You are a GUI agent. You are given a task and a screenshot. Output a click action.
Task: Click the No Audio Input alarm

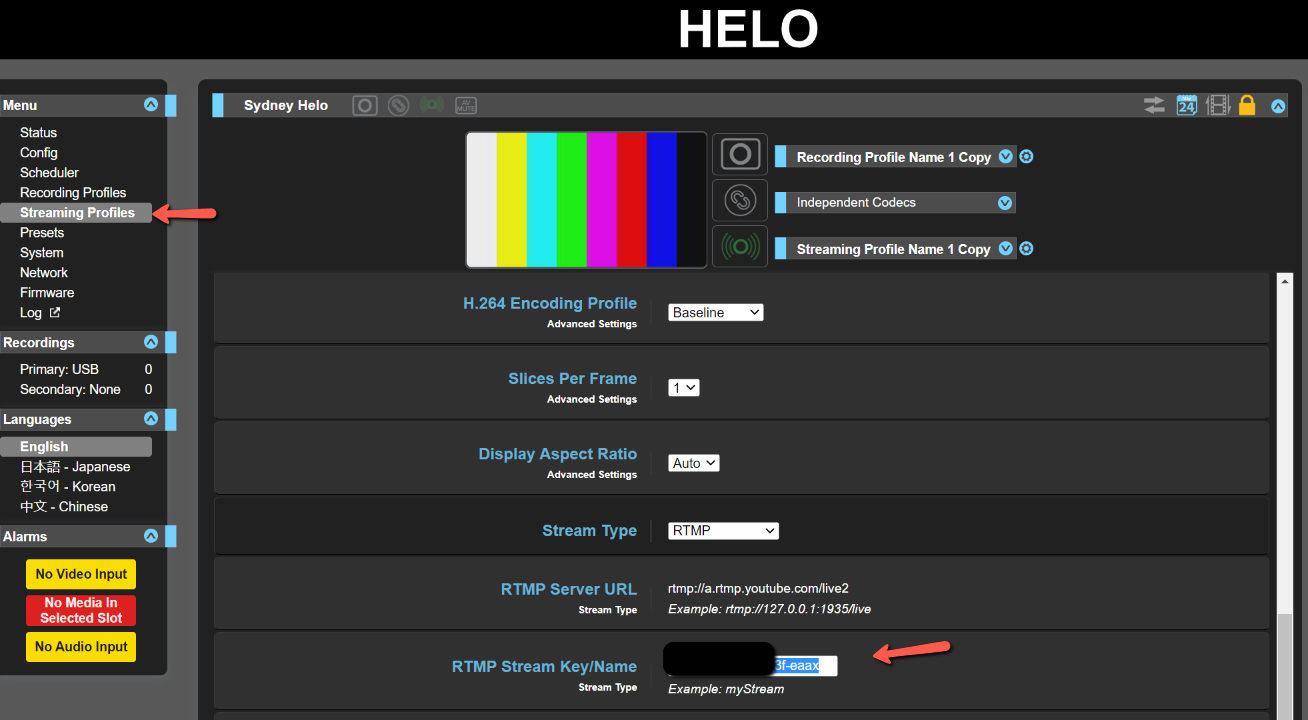pyautogui.click(x=81, y=647)
